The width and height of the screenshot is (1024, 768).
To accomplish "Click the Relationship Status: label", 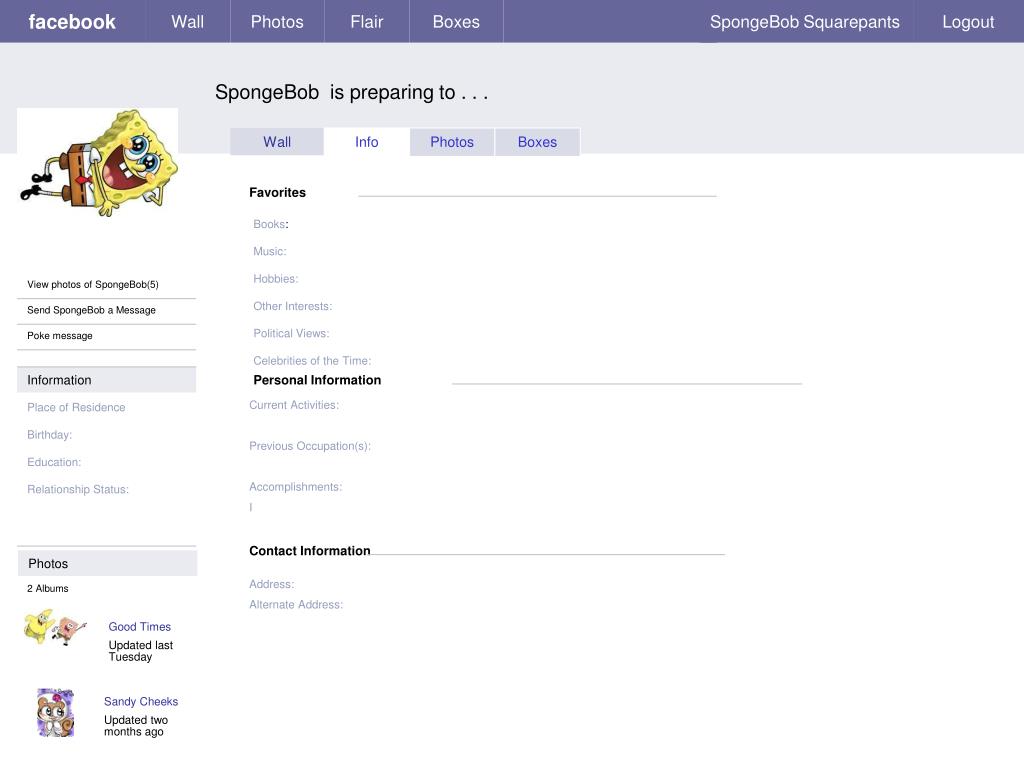I will [x=78, y=490].
